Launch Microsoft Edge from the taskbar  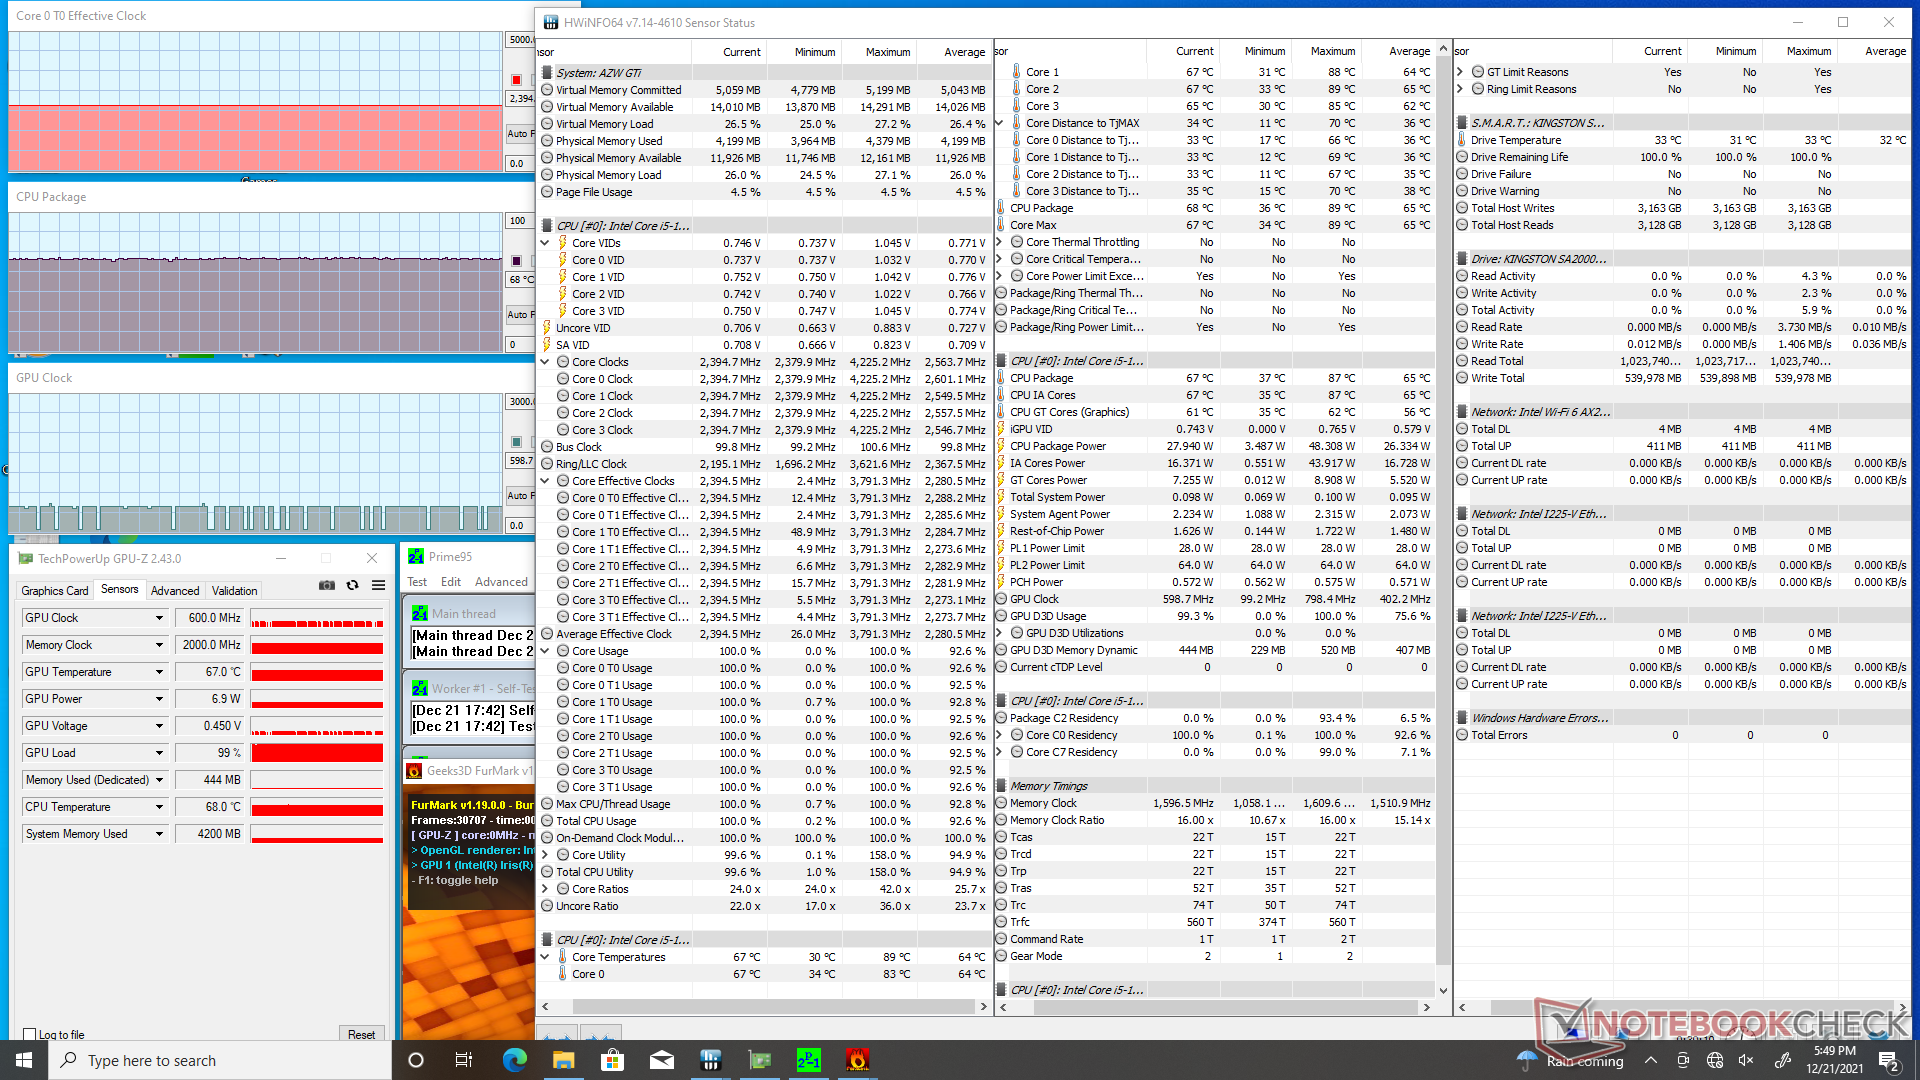click(515, 1060)
